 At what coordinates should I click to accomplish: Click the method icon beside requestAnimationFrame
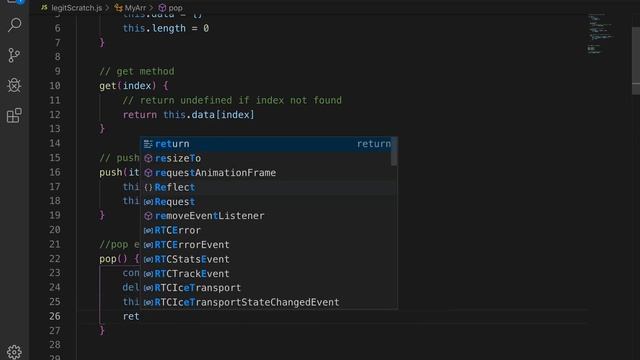point(148,173)
